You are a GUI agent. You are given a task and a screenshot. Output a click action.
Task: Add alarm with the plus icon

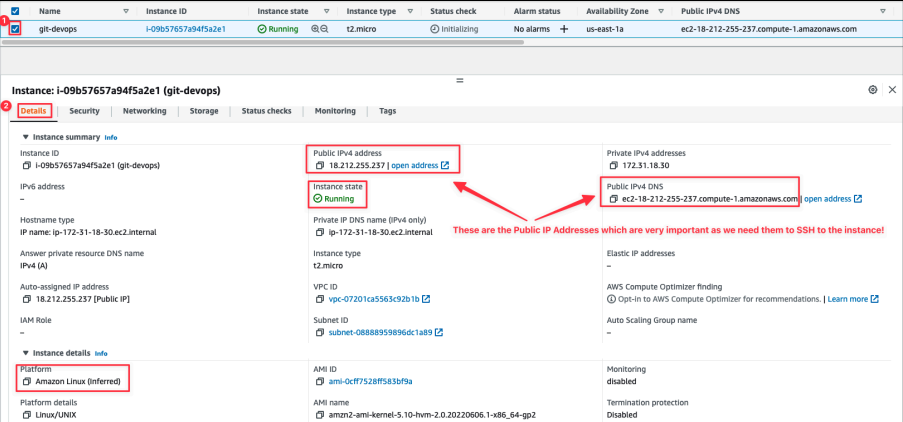[x=564, y=29]
